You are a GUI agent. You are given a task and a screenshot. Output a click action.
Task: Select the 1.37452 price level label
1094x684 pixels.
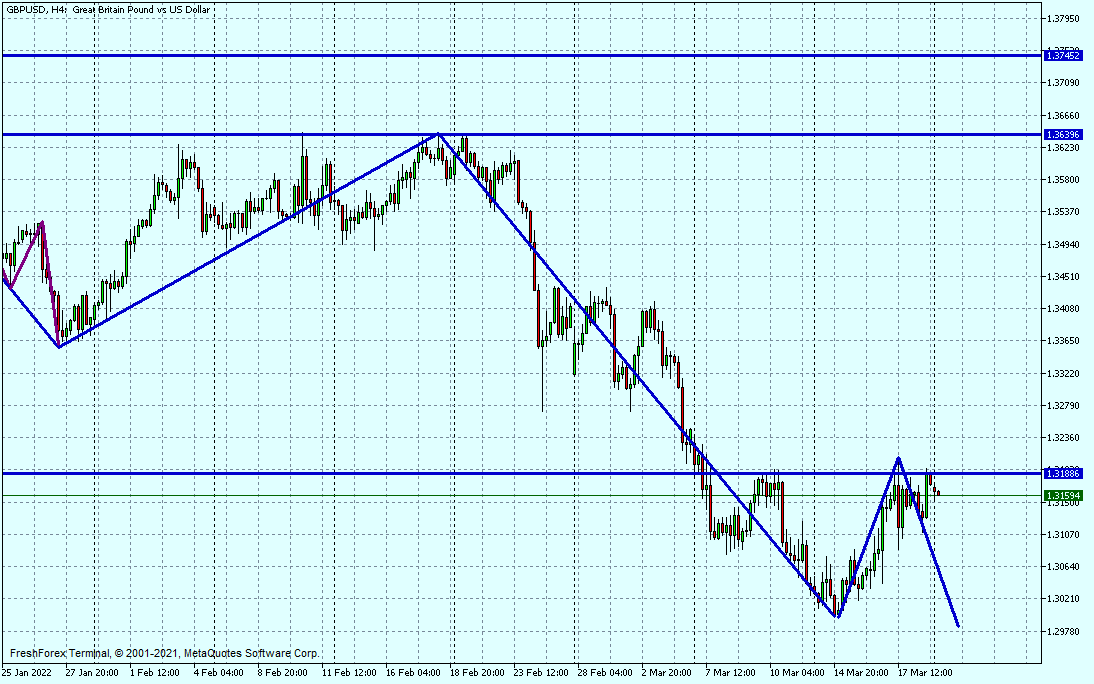[1063, 55]
